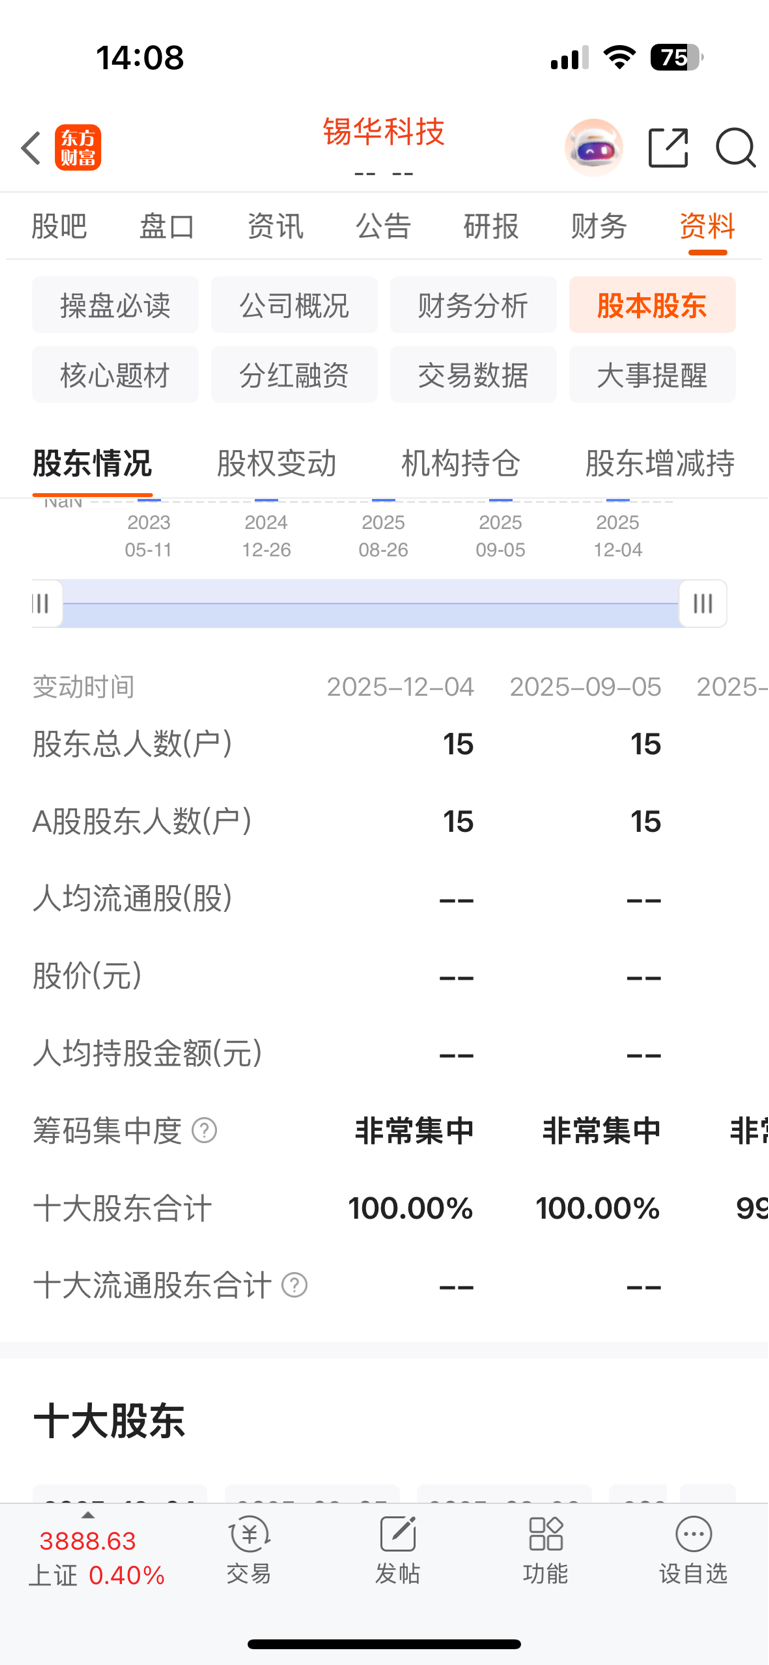This screenshot has width=769, height=1665.
Task: Switch to the 公告 tab
Action: tap(383, 226)
